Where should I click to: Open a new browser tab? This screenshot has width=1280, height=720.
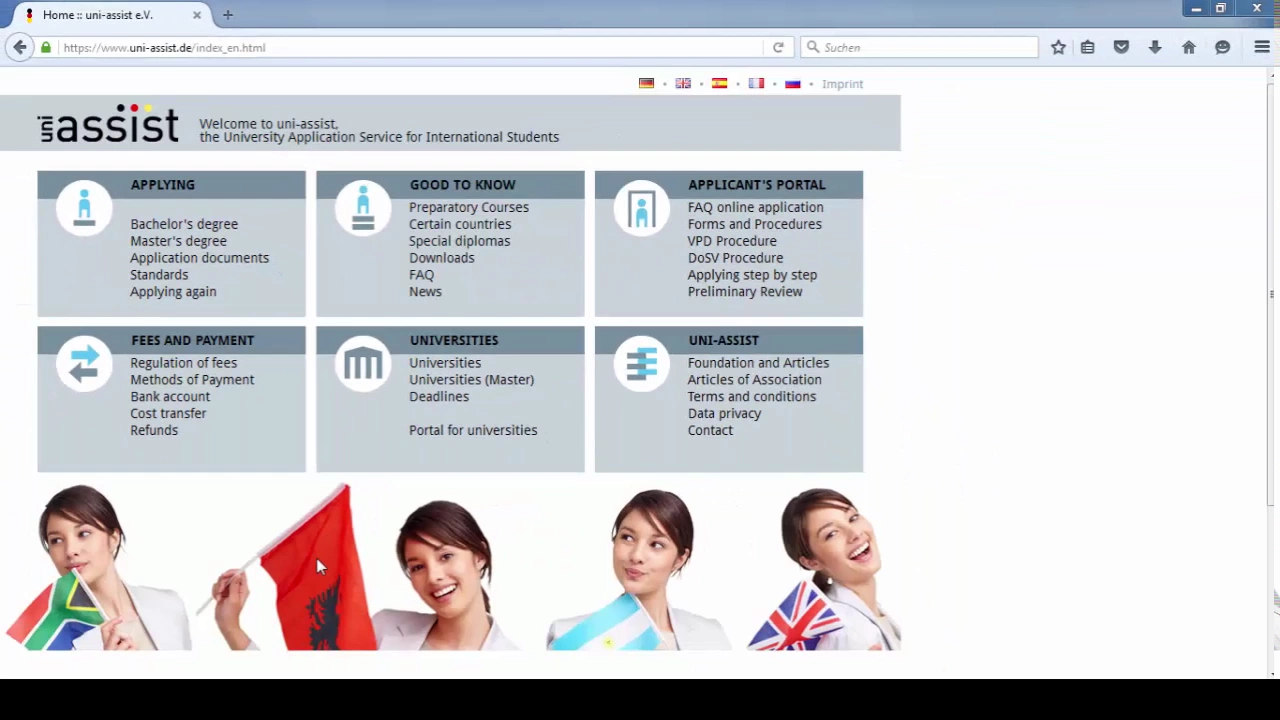[228, 15]
